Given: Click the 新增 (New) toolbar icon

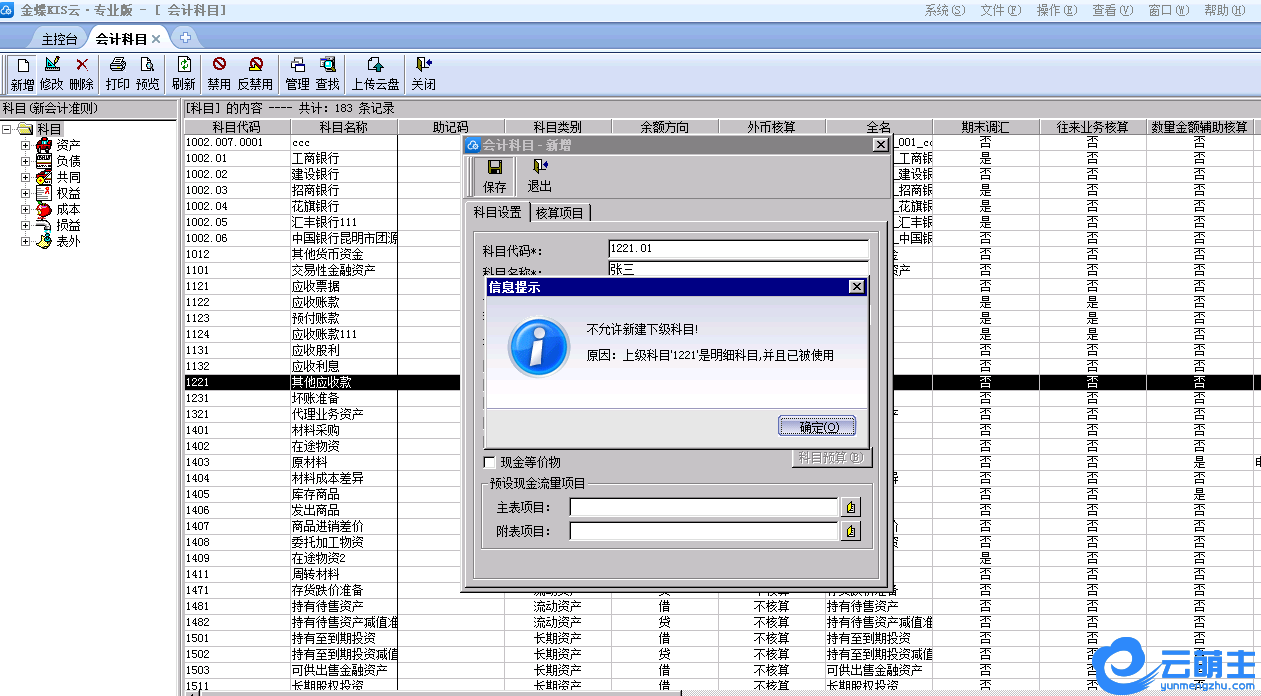Looking at the screenshot, I should [x=22, y=73].
